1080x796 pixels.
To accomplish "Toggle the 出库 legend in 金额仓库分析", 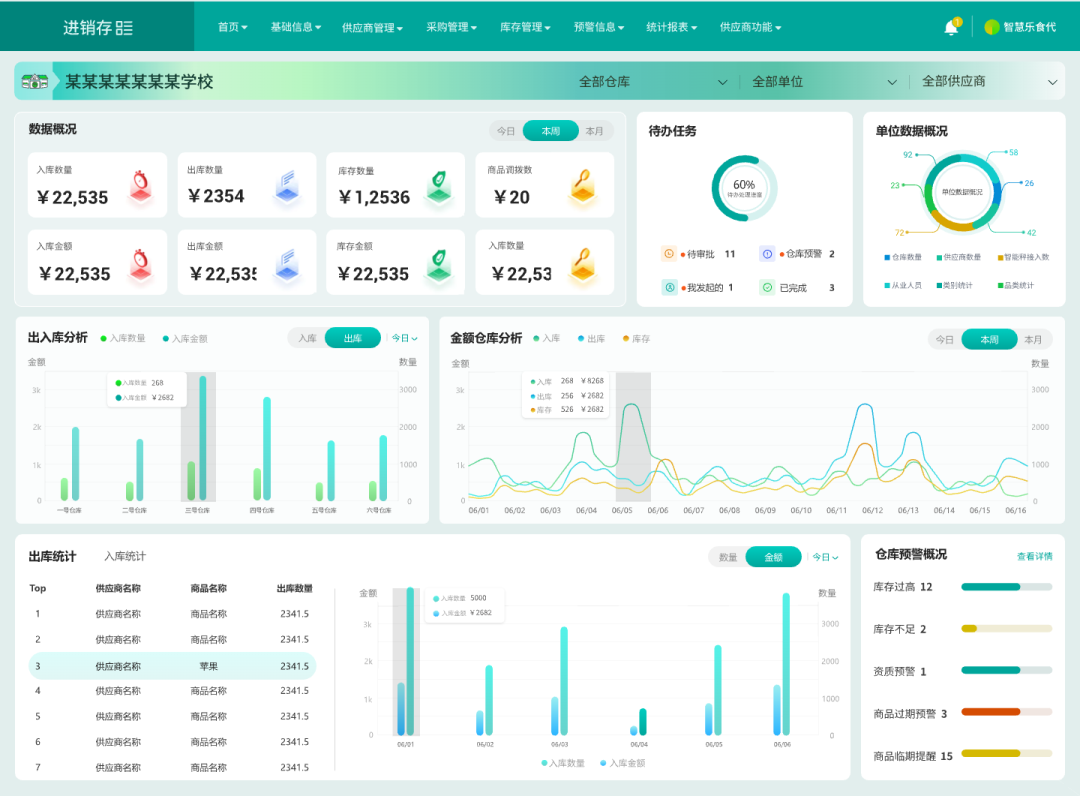I will [592, 338].
